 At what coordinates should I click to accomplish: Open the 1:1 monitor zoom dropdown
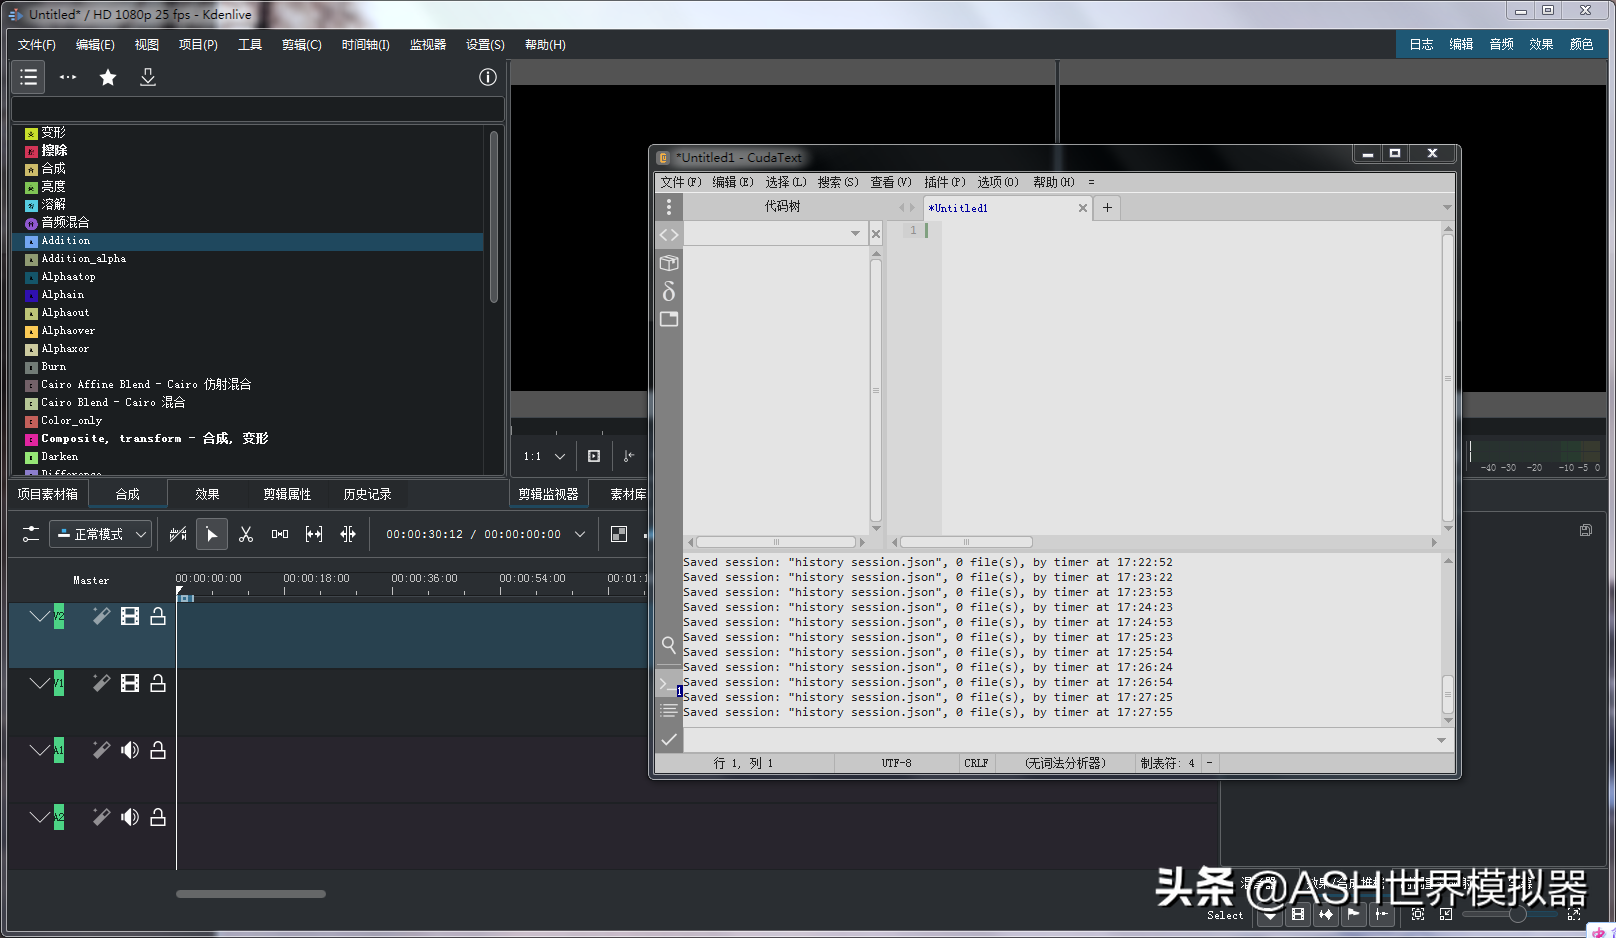(544, 456)
